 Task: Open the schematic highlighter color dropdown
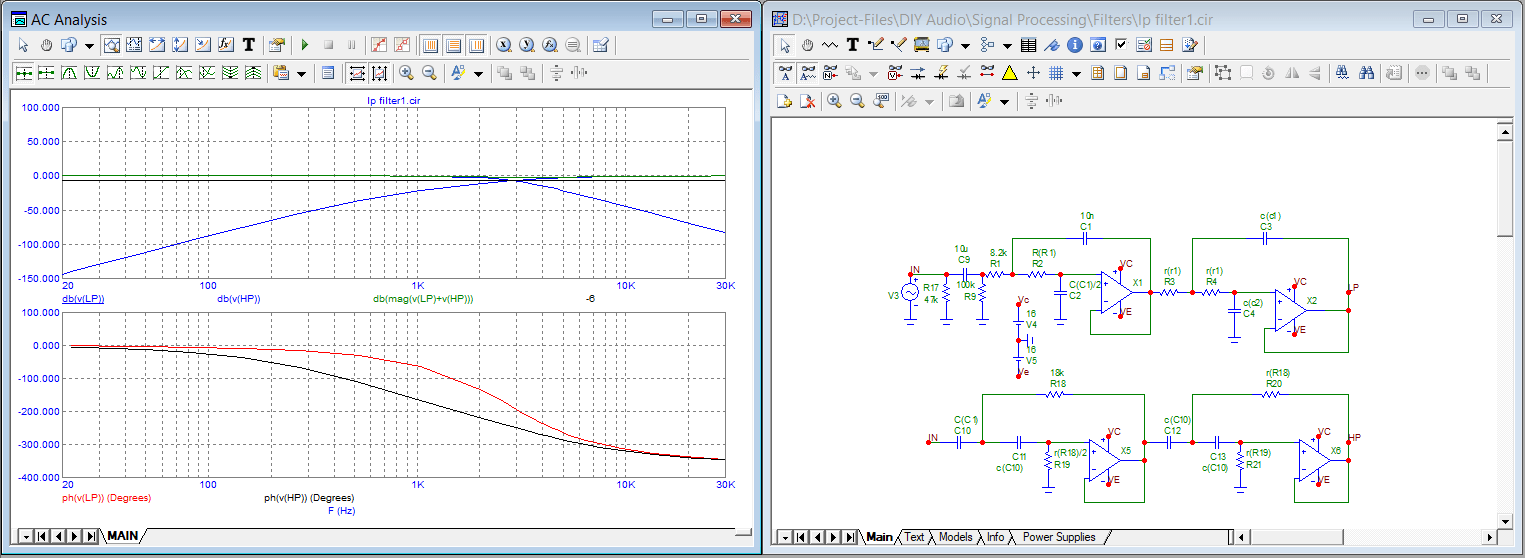point(1004,101)
